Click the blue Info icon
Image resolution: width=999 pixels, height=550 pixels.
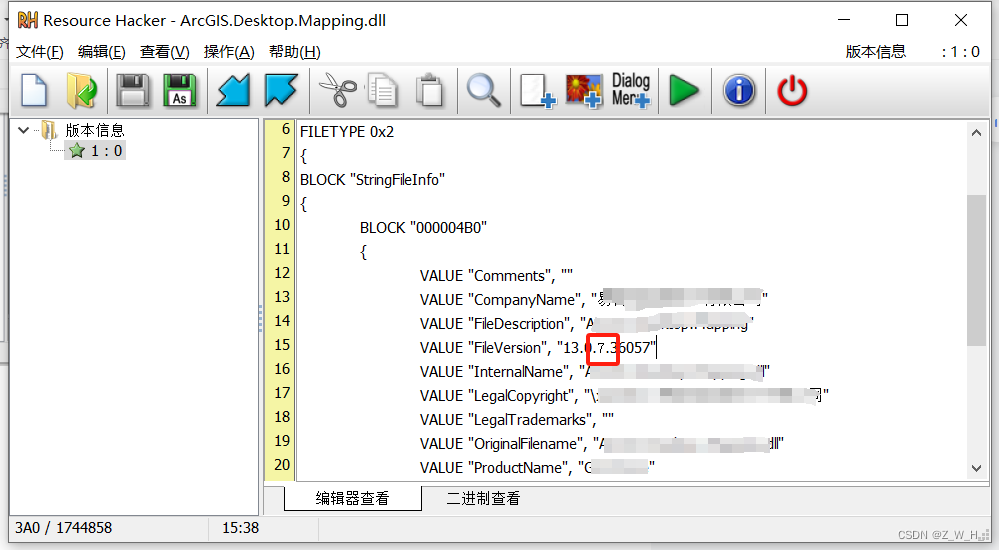pyautogui.click(x=739, y=90)
